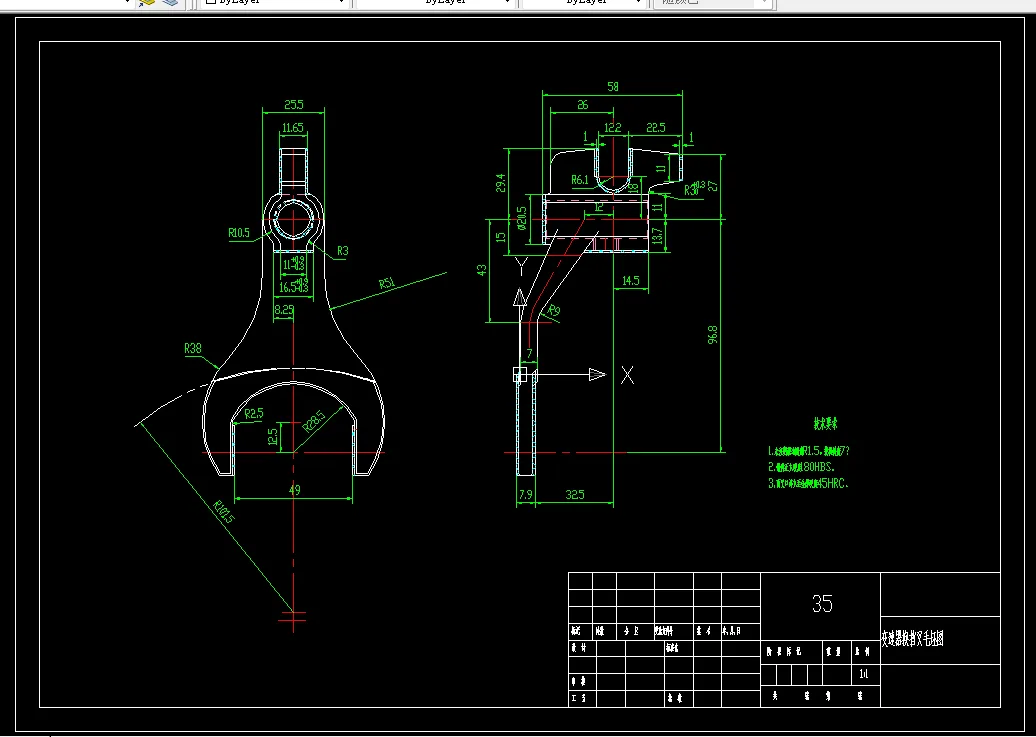Click the 12.2 slot width dimension
Image resolution: width=1036 pixels, height=737 pixels.
[612, 128]
